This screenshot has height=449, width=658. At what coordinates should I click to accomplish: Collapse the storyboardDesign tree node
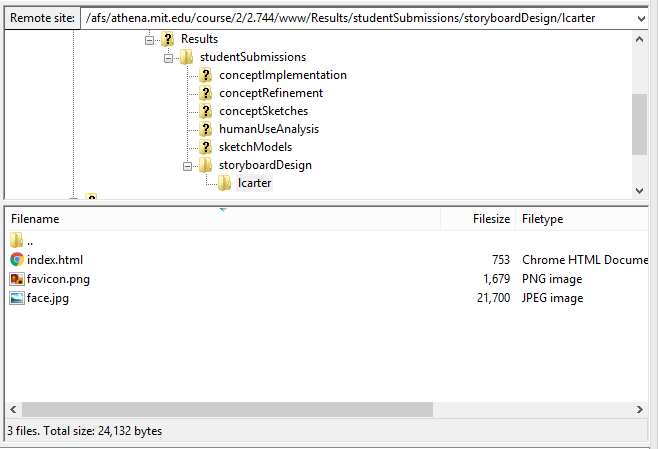[x=187, y=165]
